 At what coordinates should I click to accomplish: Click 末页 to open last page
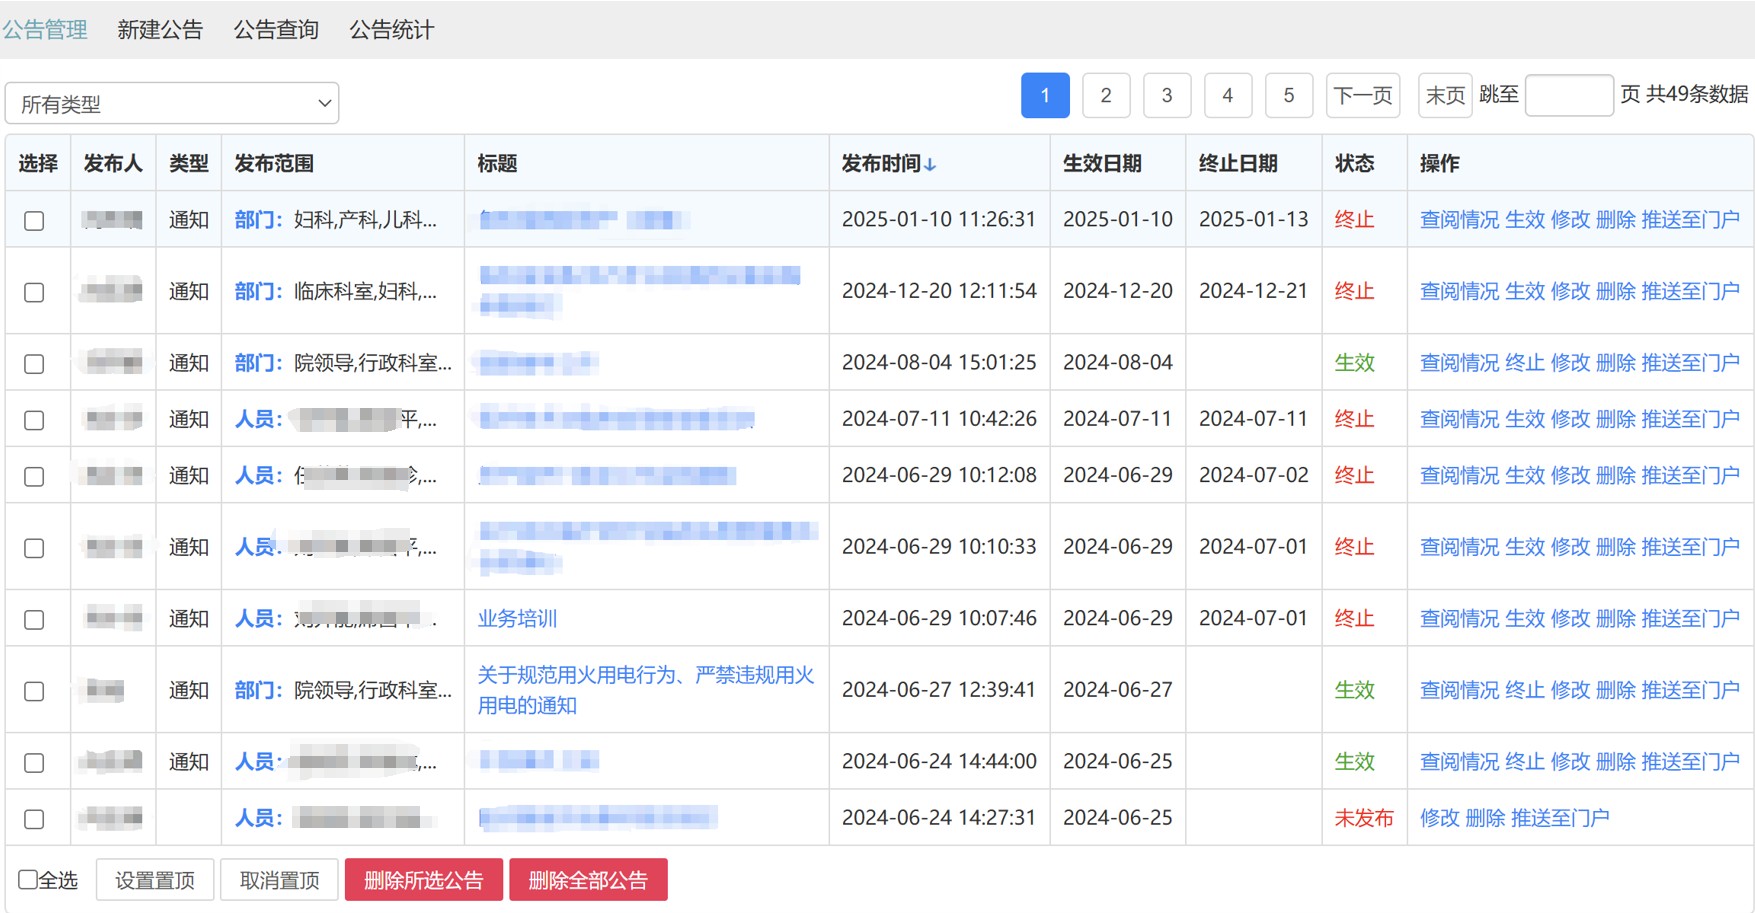tap(1444, 95)
